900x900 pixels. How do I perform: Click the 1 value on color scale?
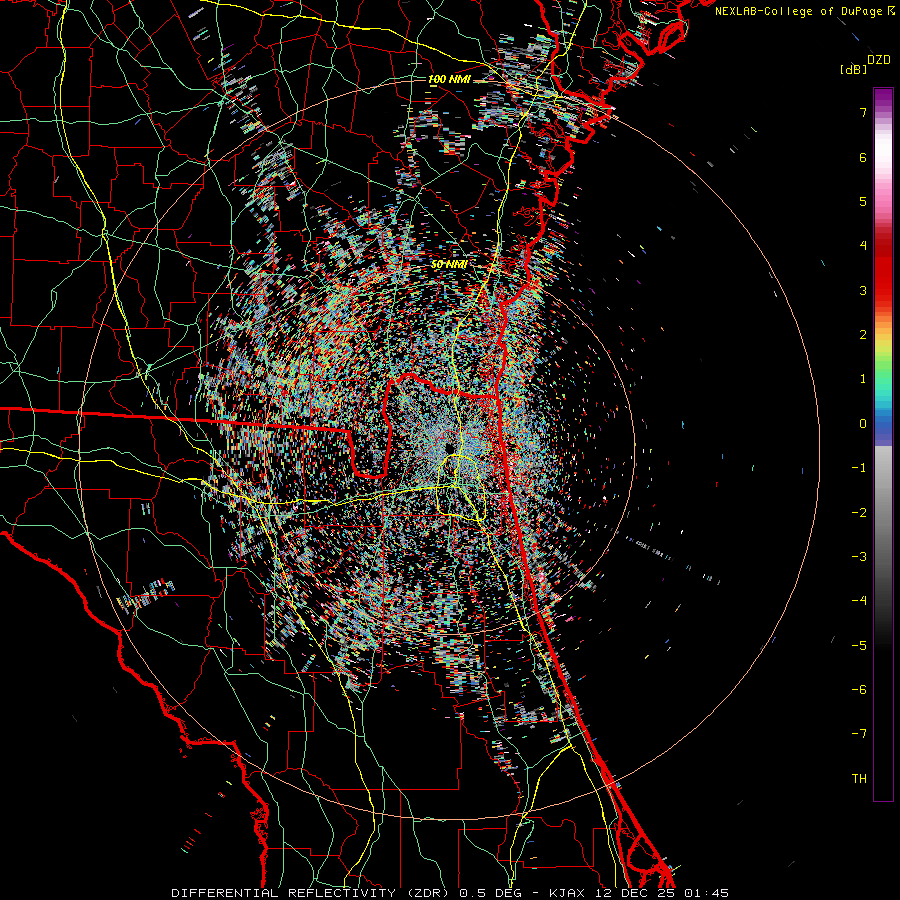[x=863, y=379]
